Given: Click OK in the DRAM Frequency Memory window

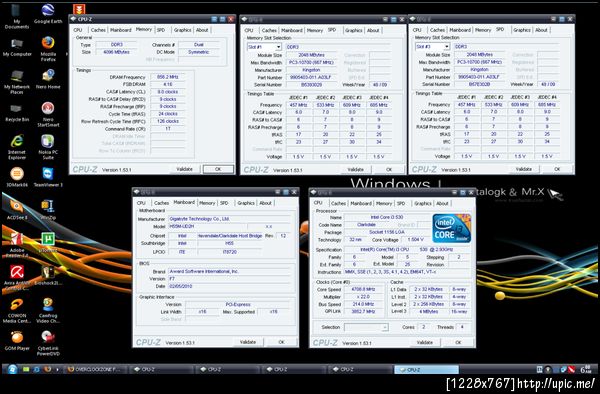Looking at the screenshot, I should 218,169.
